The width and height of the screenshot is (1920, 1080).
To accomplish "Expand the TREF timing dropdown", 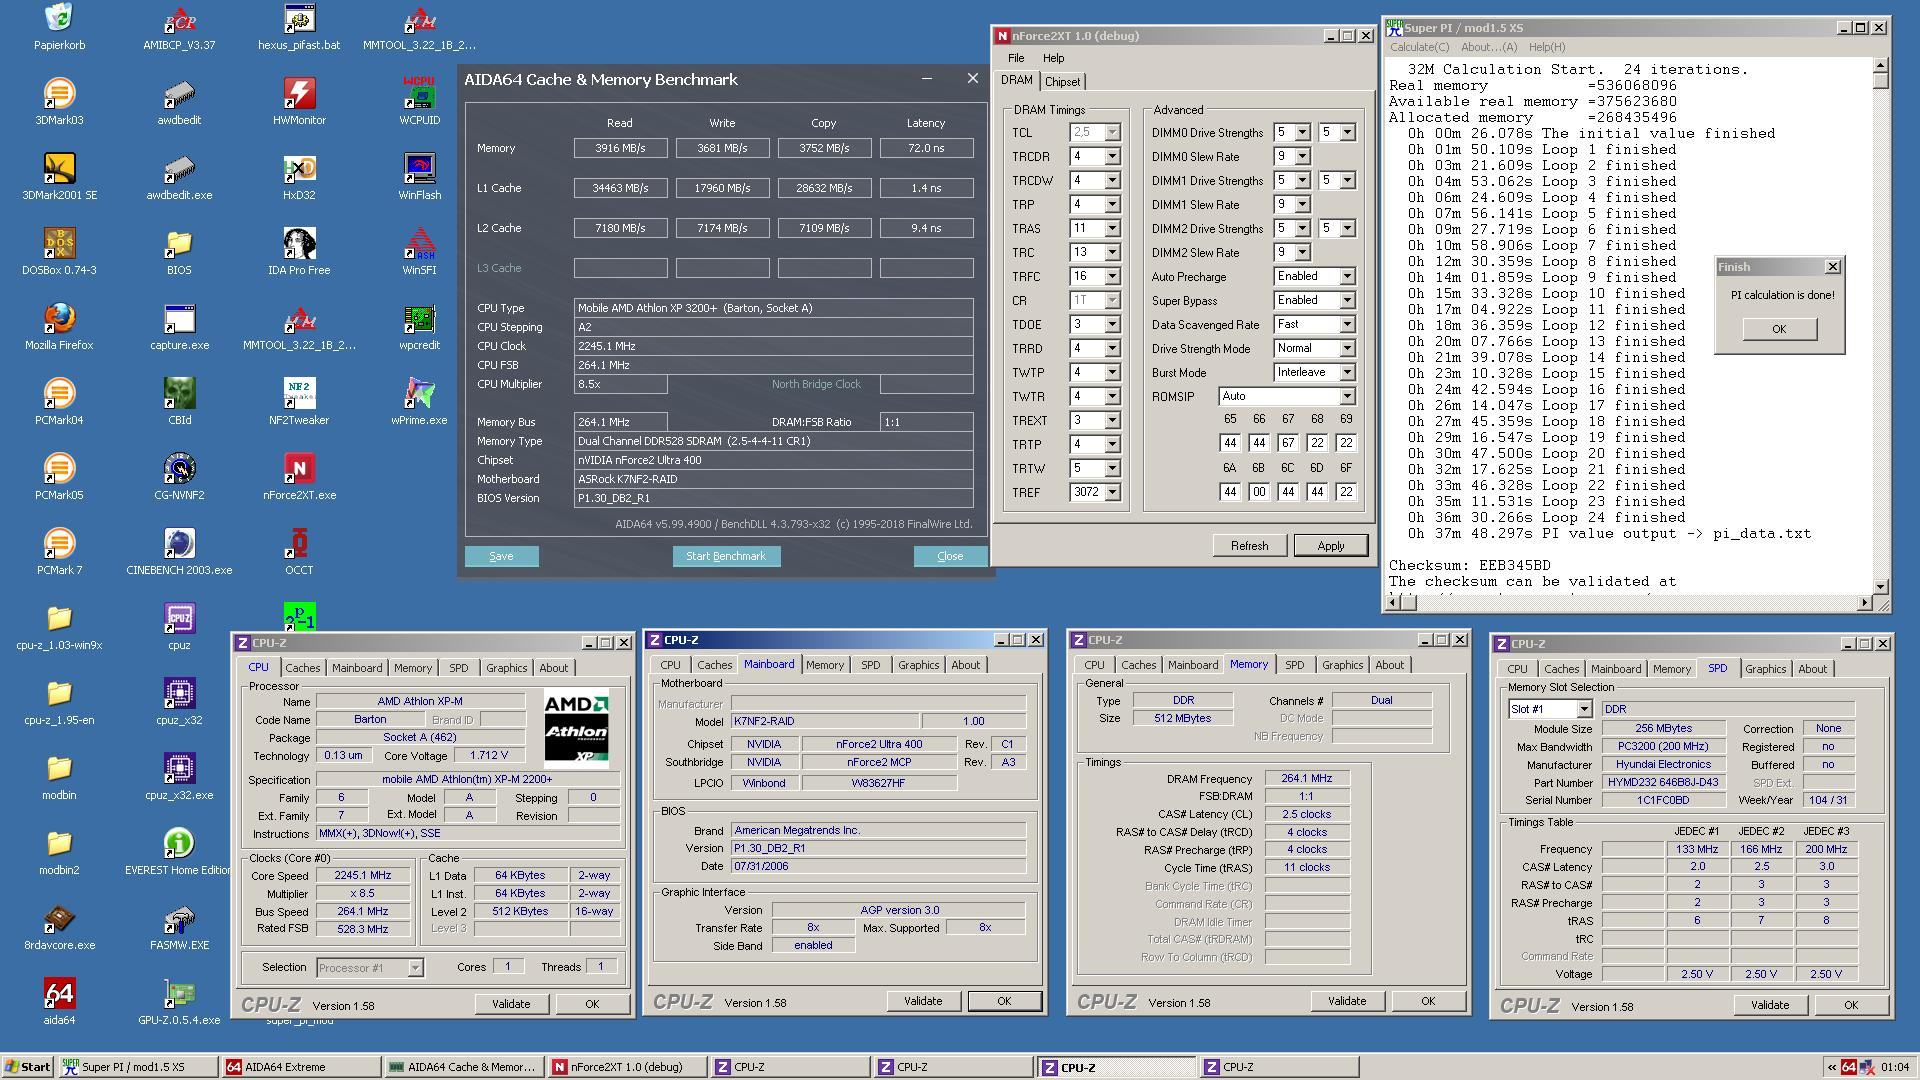I will click(x=1111, y=493).
